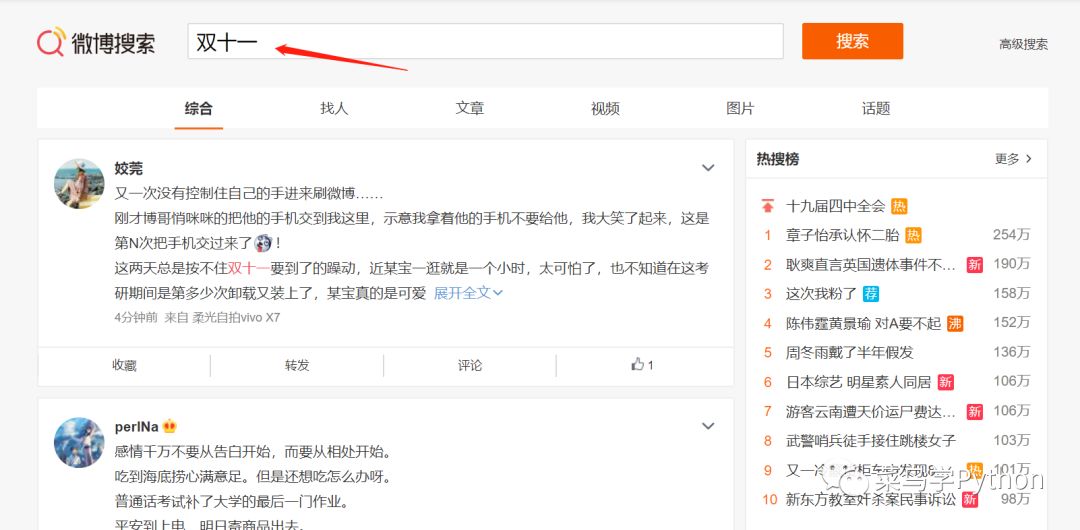Click 新 badge beside 游客云南 topic
The height and width of the screenshot is (530, 1080).
[975, 411]
